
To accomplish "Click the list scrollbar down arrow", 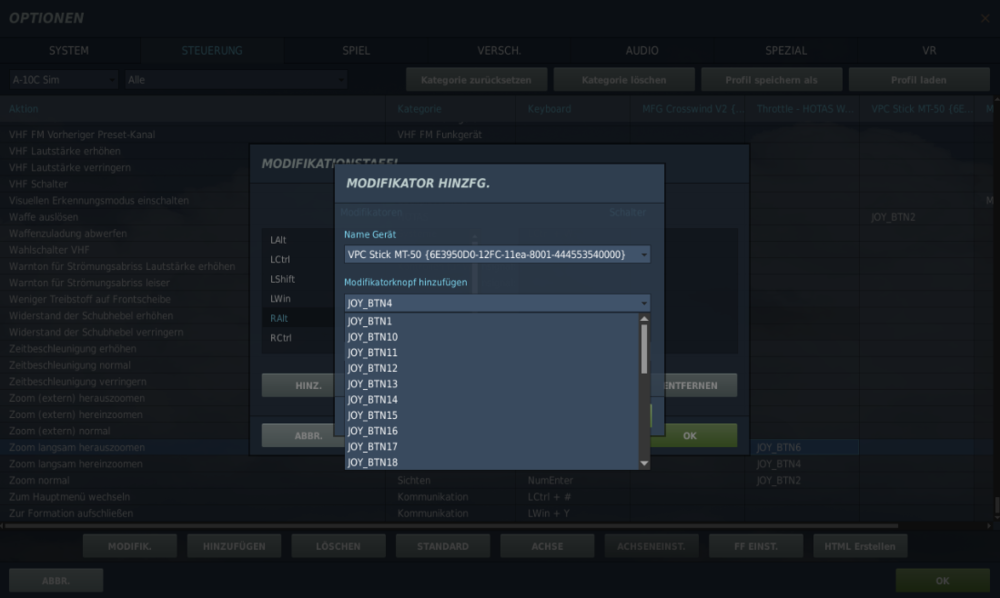I will [644, 463].
